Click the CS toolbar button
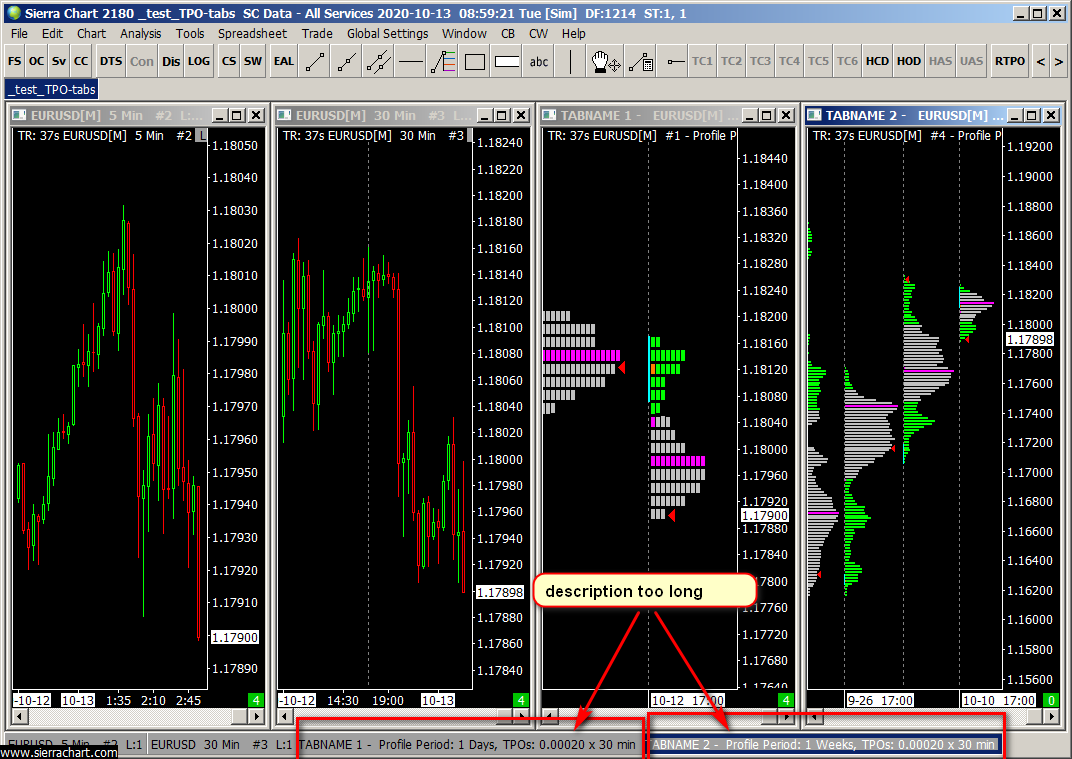Viewport: 1072px width, 759px height. tap(229, 61)
